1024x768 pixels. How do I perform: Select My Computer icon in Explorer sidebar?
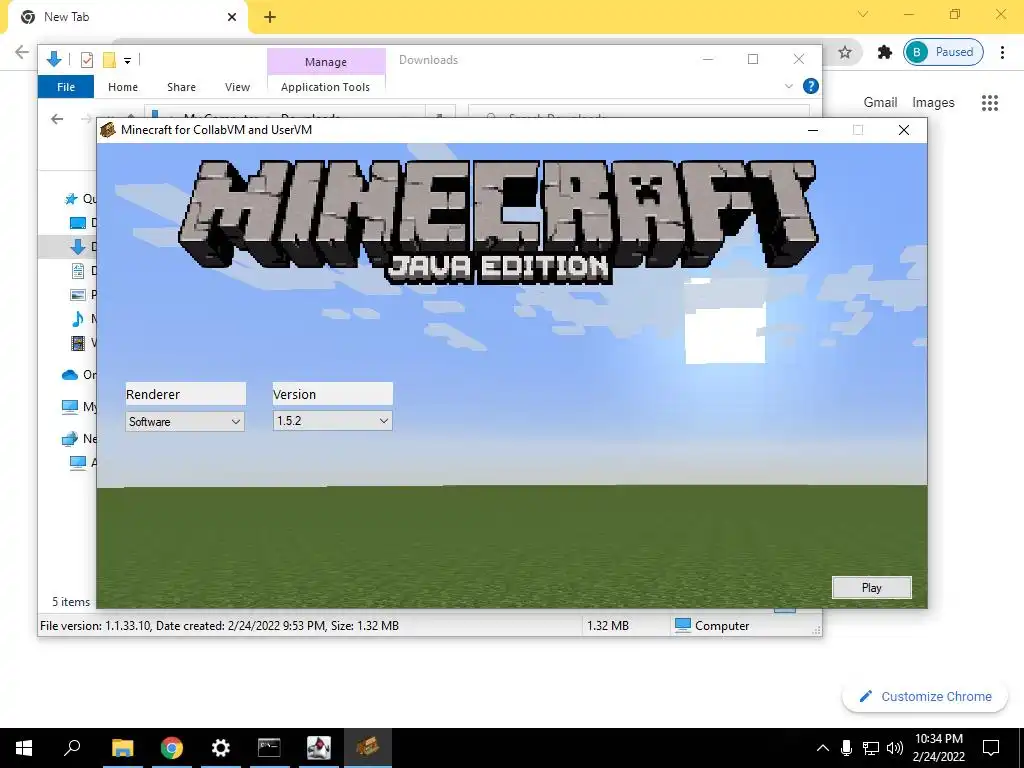(70, 407)
